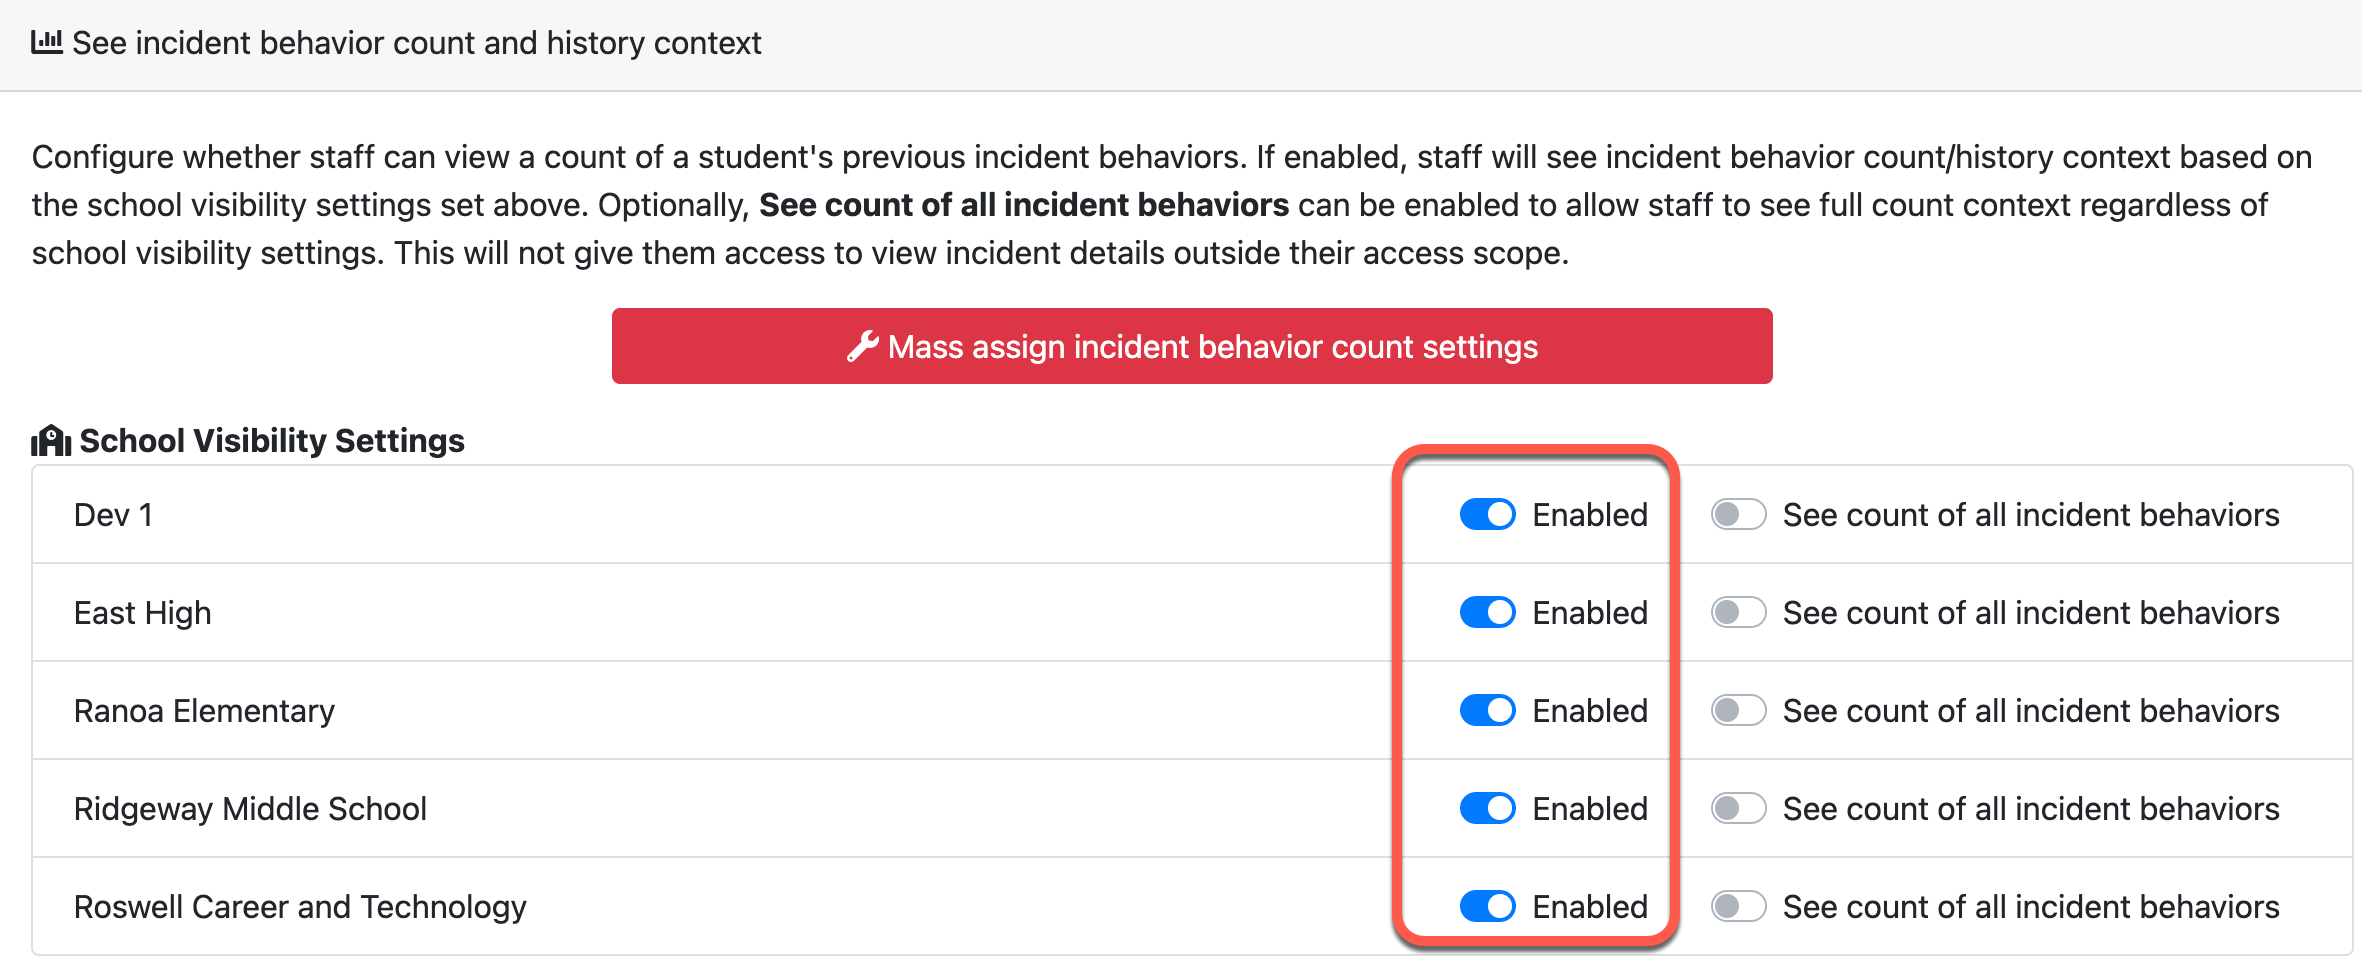This screenshot has width=2362, height=970.
Task: Click the wrench icon on red button
Action: pos(862,346)
